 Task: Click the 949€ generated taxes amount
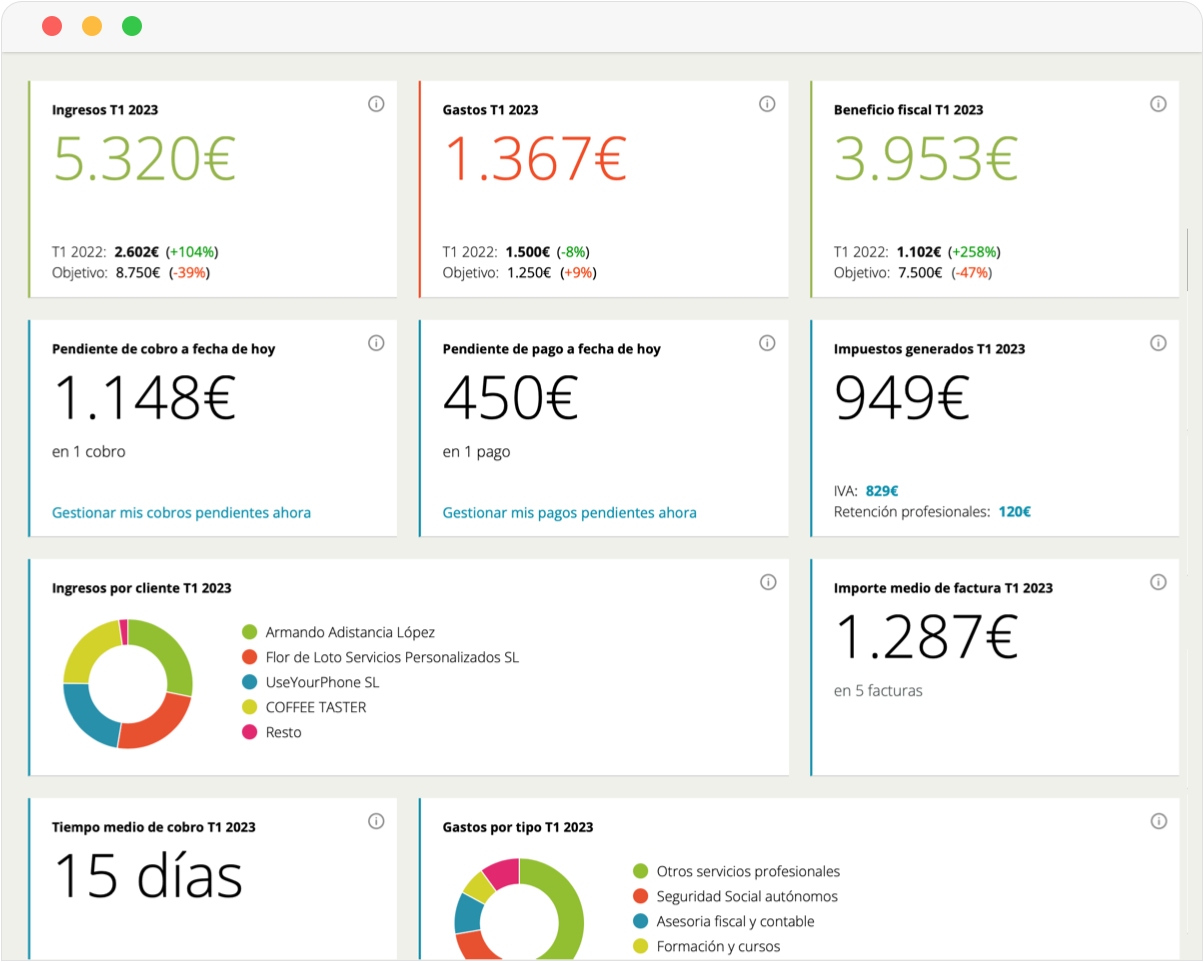[x=902, y=398]
